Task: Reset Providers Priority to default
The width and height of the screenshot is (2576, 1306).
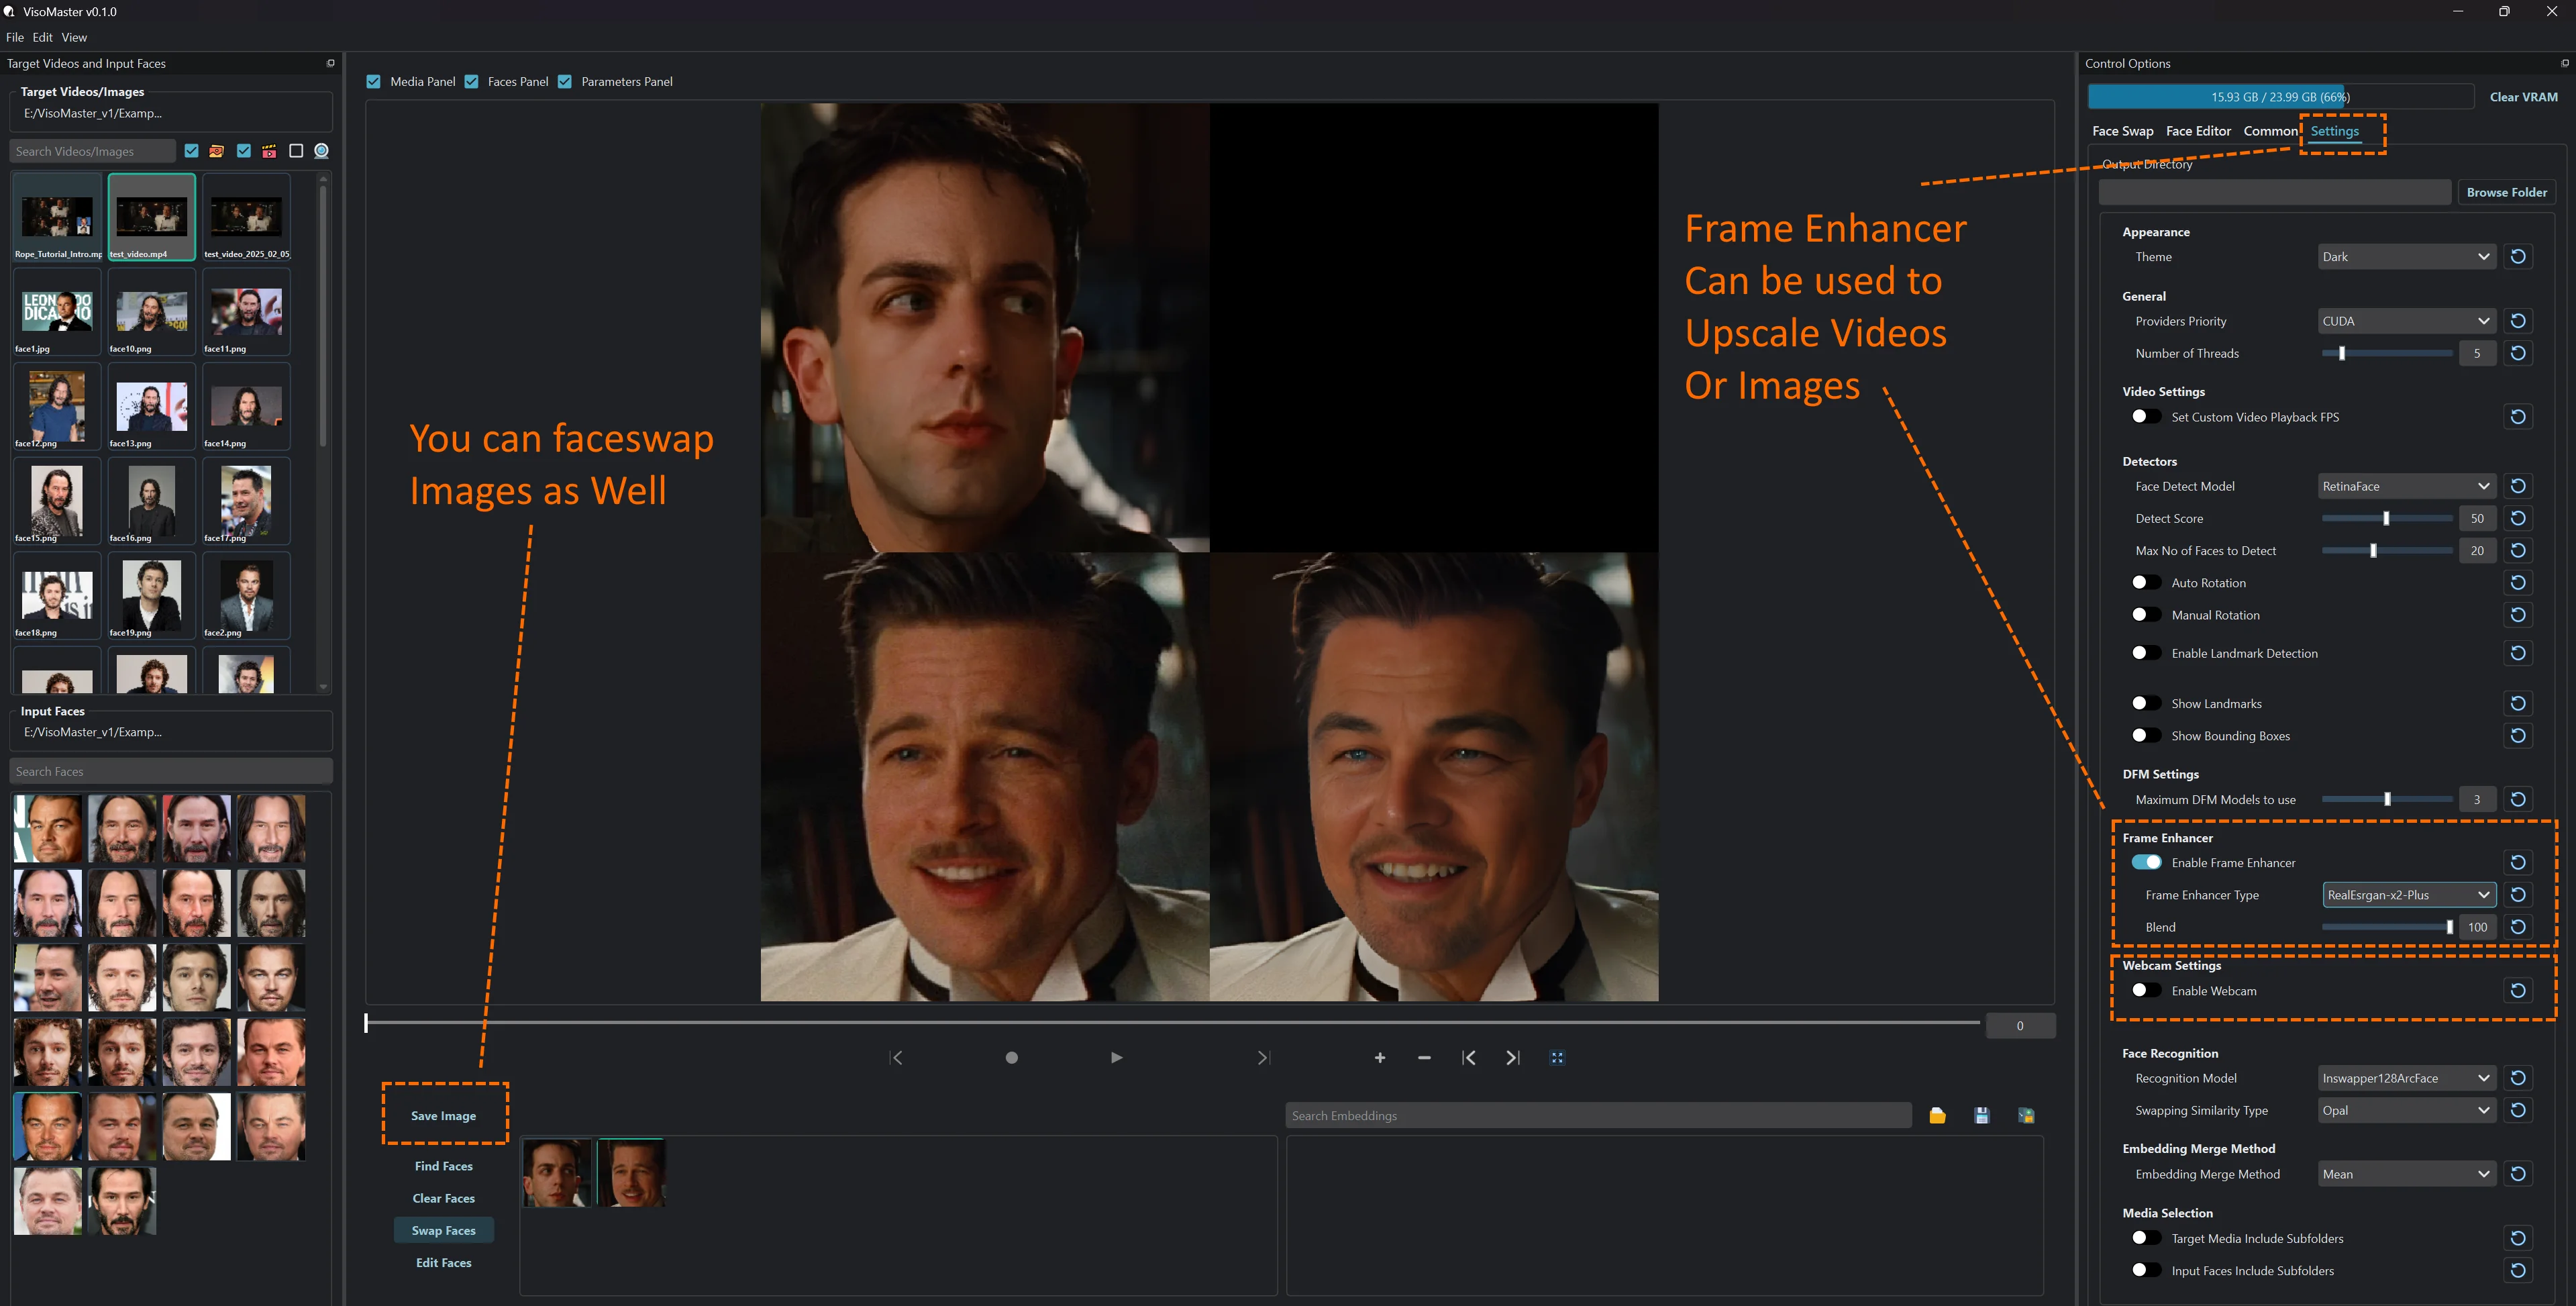Action: [x=2518, y=321]
